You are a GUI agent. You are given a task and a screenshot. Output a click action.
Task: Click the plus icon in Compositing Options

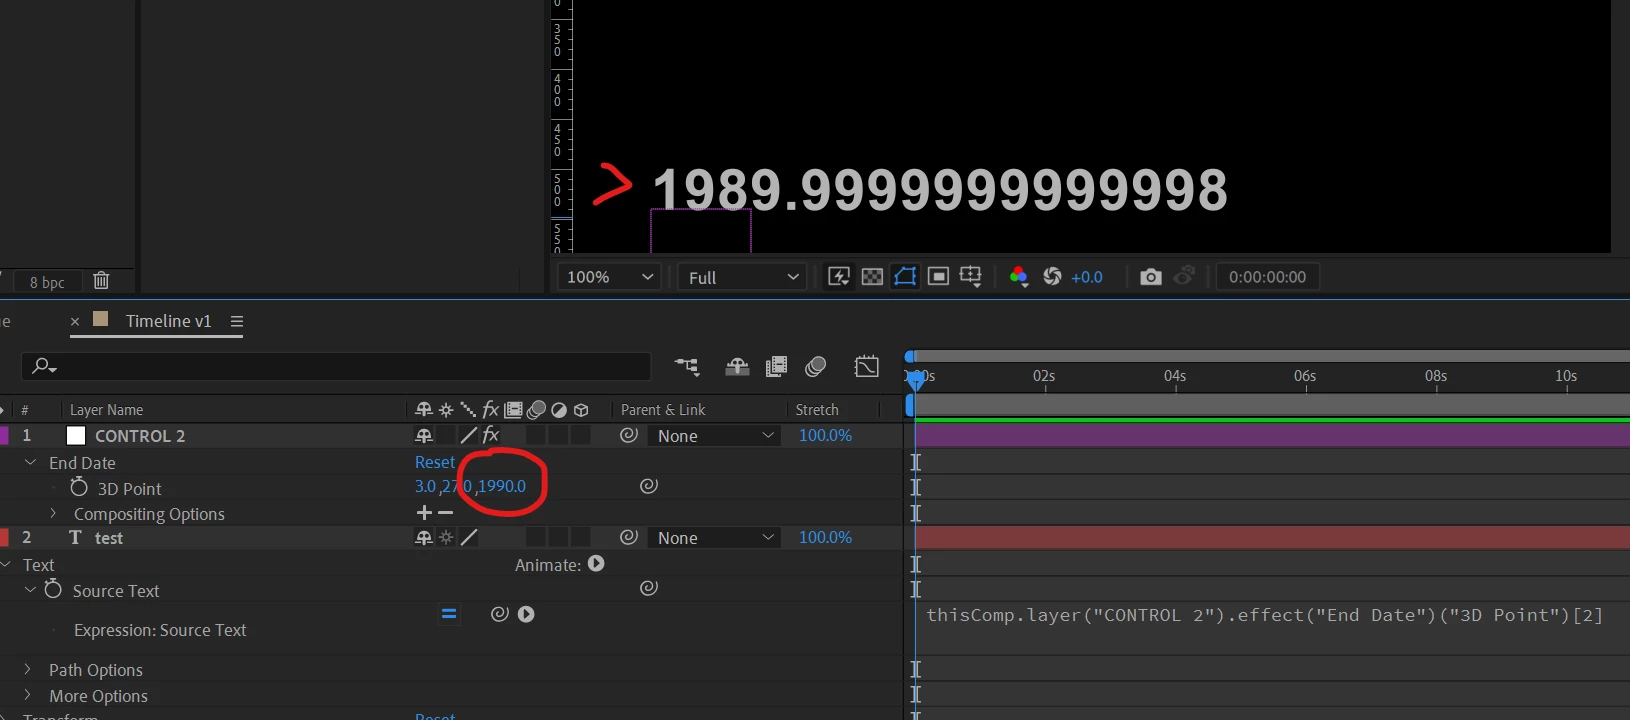point(424,513)
